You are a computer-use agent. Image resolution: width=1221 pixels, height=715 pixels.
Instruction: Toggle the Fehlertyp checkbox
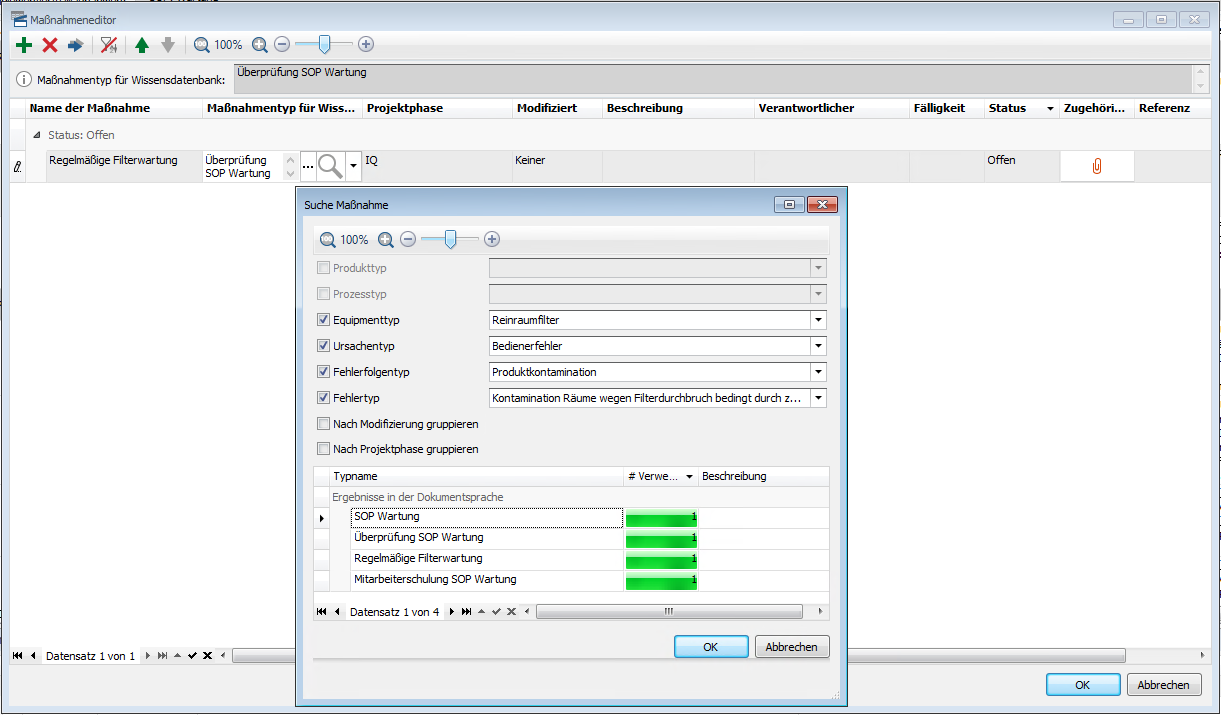click(x=323, y=398)
